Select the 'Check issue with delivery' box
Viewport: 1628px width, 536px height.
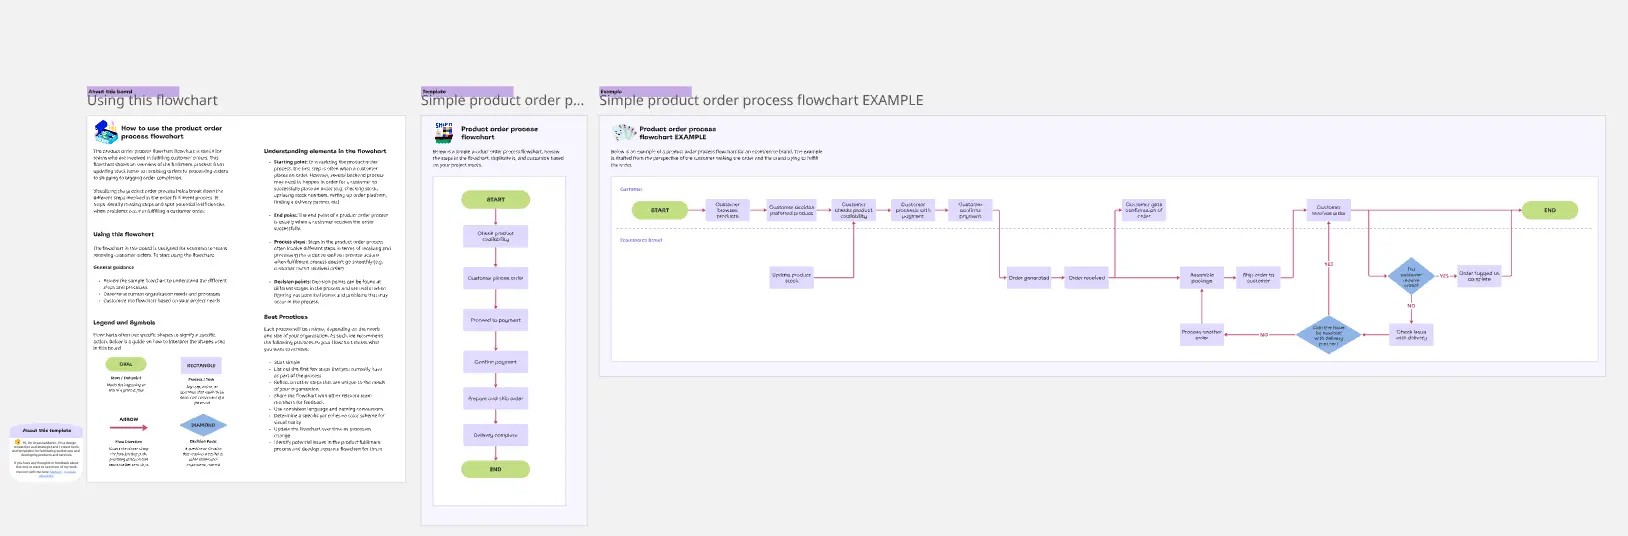pos(1411,335)
